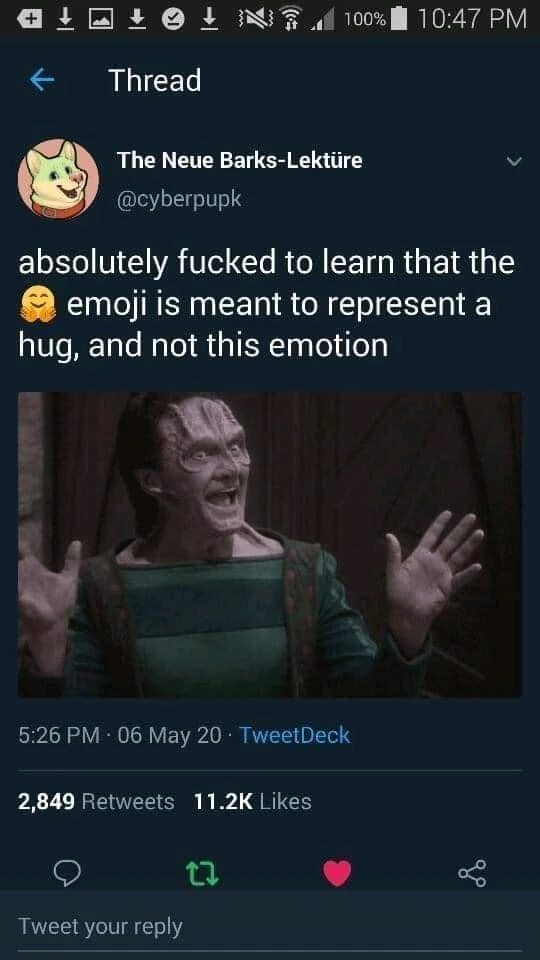The image size is (540, 960).
Task: View the 2,849 Retweets list
Action: pyautogui.click(x=96, y=801)
